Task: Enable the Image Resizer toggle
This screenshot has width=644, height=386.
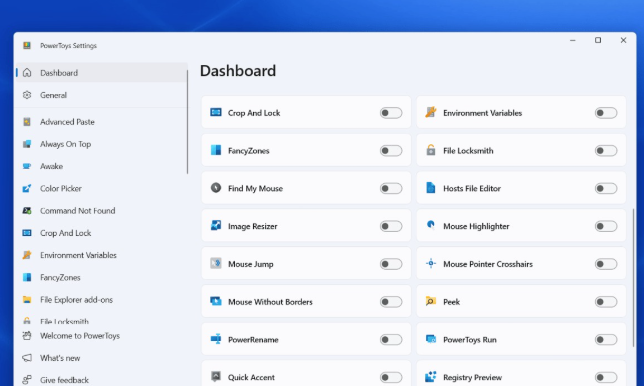Action: click(x=391, y=226)
